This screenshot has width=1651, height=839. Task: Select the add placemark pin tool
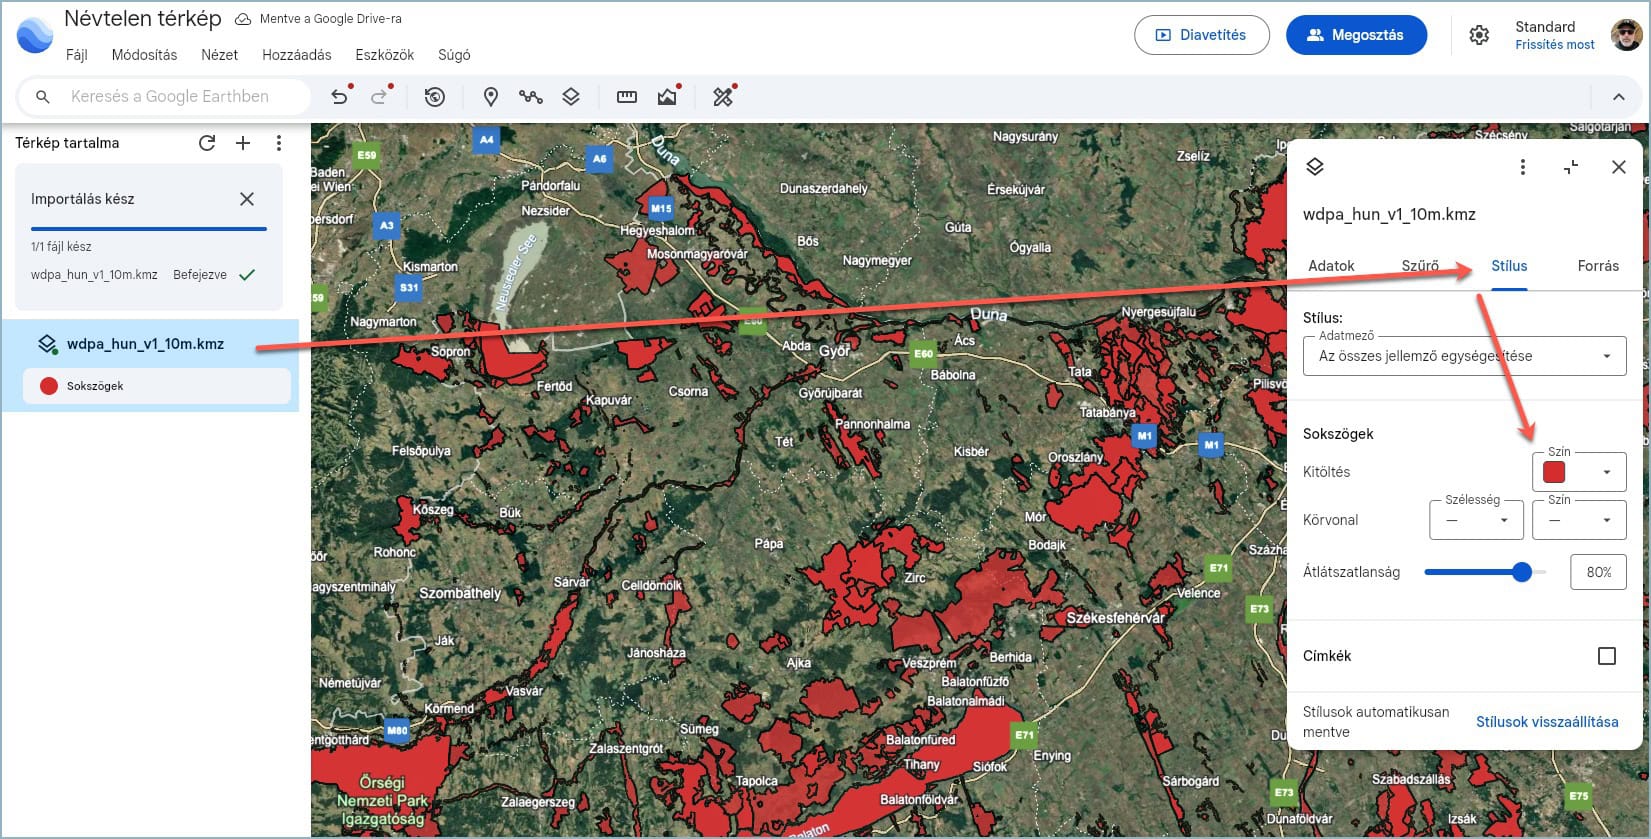pos(491,97)
